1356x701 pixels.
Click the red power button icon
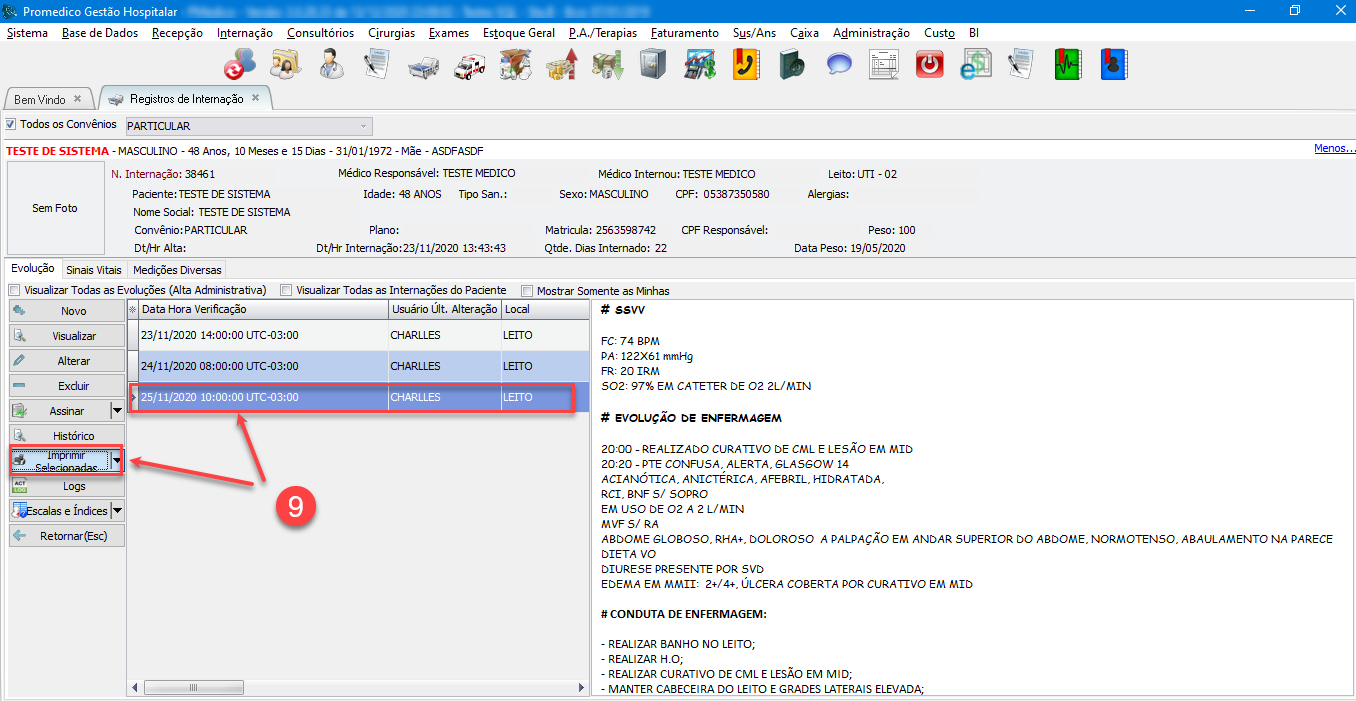tap(930, 65)
